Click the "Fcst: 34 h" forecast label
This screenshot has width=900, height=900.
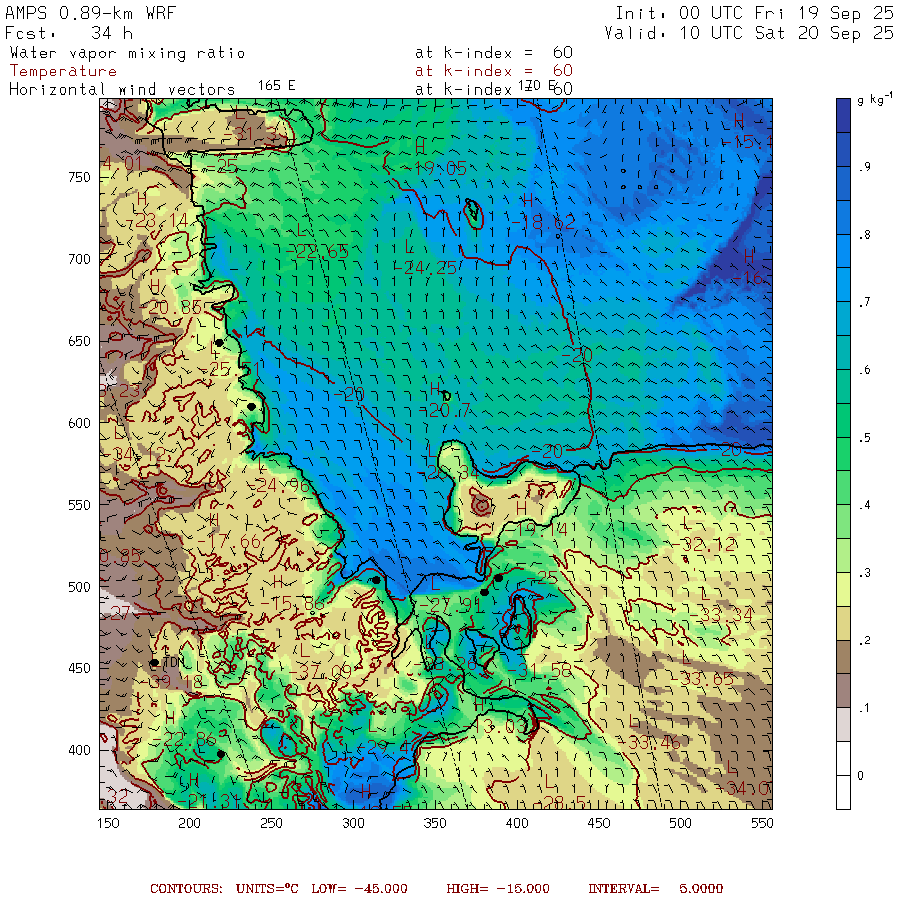click(x=62, y=32)
